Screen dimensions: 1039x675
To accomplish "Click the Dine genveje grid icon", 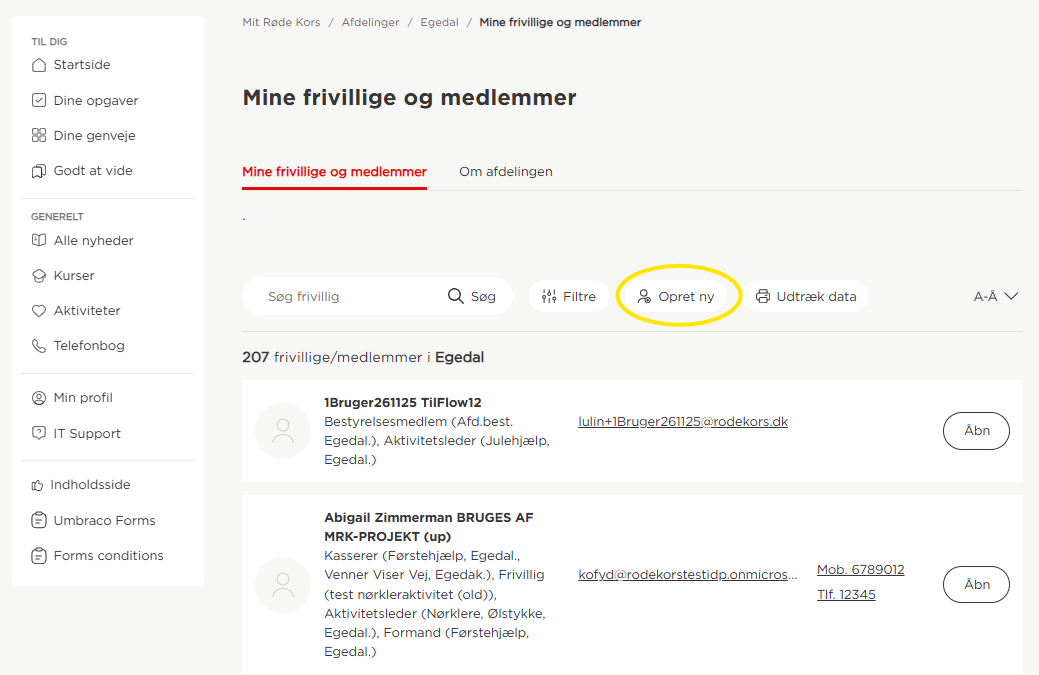I will [39, 135].
